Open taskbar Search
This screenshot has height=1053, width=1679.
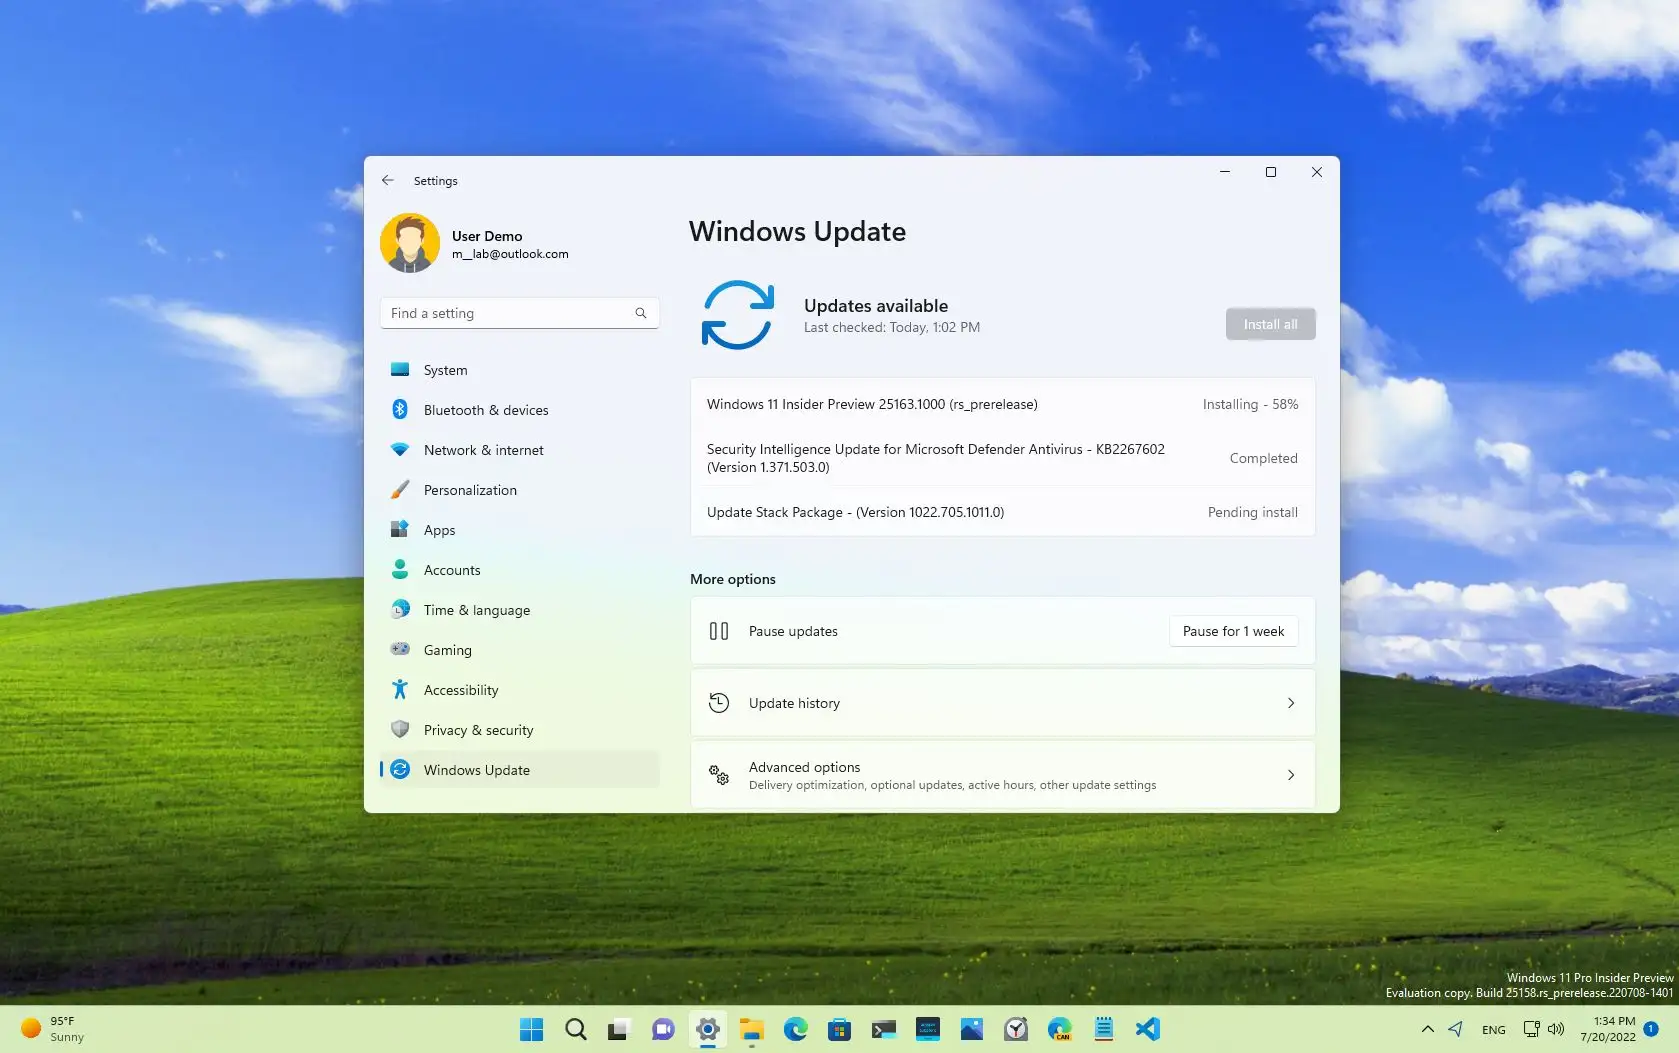pyautogui.click(x=576, y=1029)
